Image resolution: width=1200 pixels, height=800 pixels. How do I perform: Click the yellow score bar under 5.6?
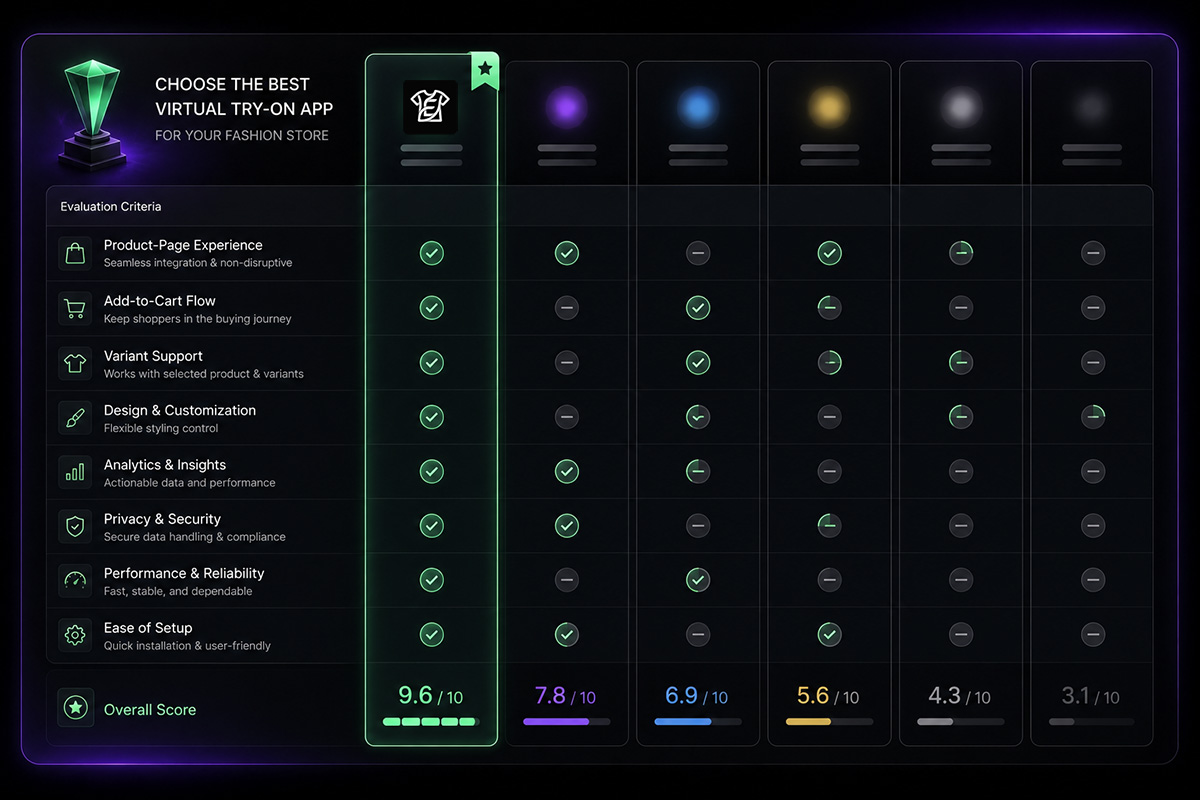pyautogui.click(x=829, y=721)
